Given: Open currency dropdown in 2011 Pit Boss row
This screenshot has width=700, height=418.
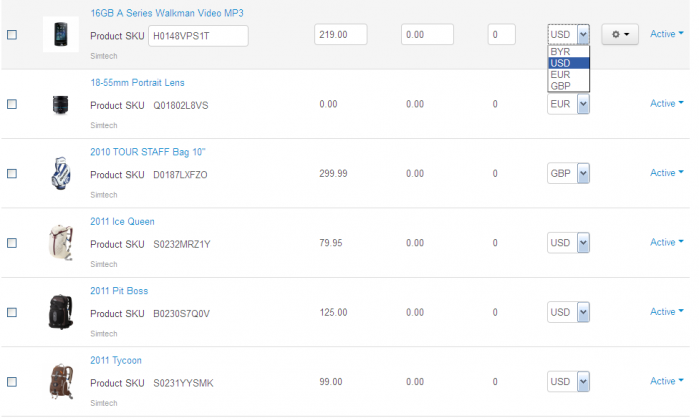Looking at the screenshot, I should tap(568, 312).
